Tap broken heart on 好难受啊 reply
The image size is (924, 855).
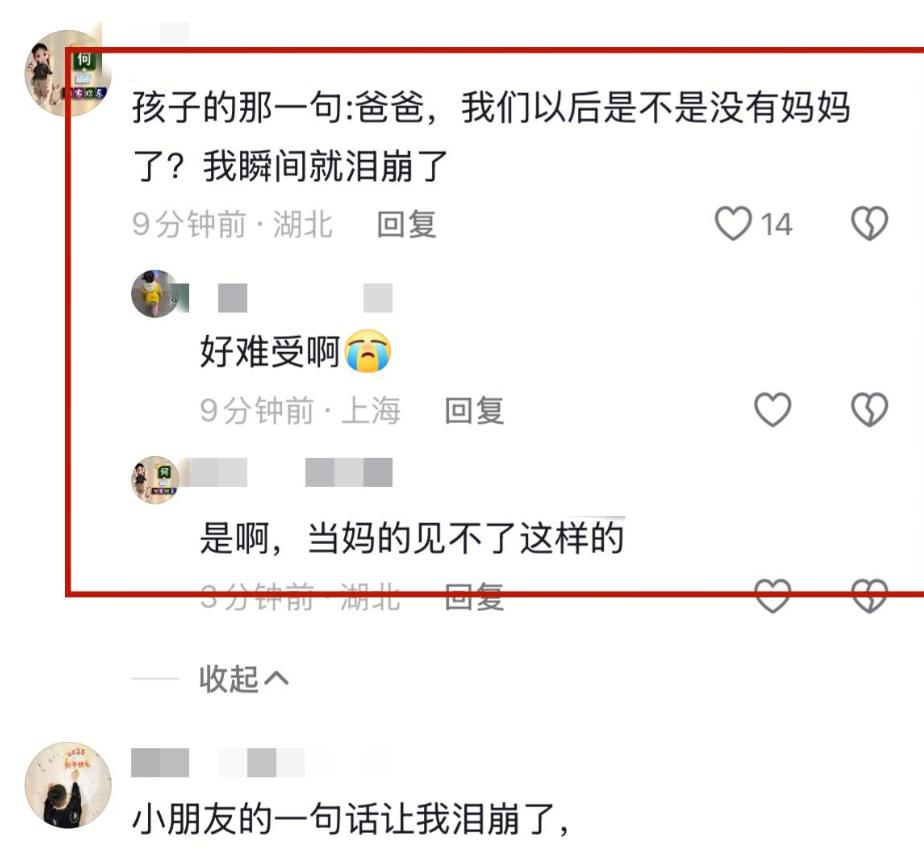click(x=869, y=410)
